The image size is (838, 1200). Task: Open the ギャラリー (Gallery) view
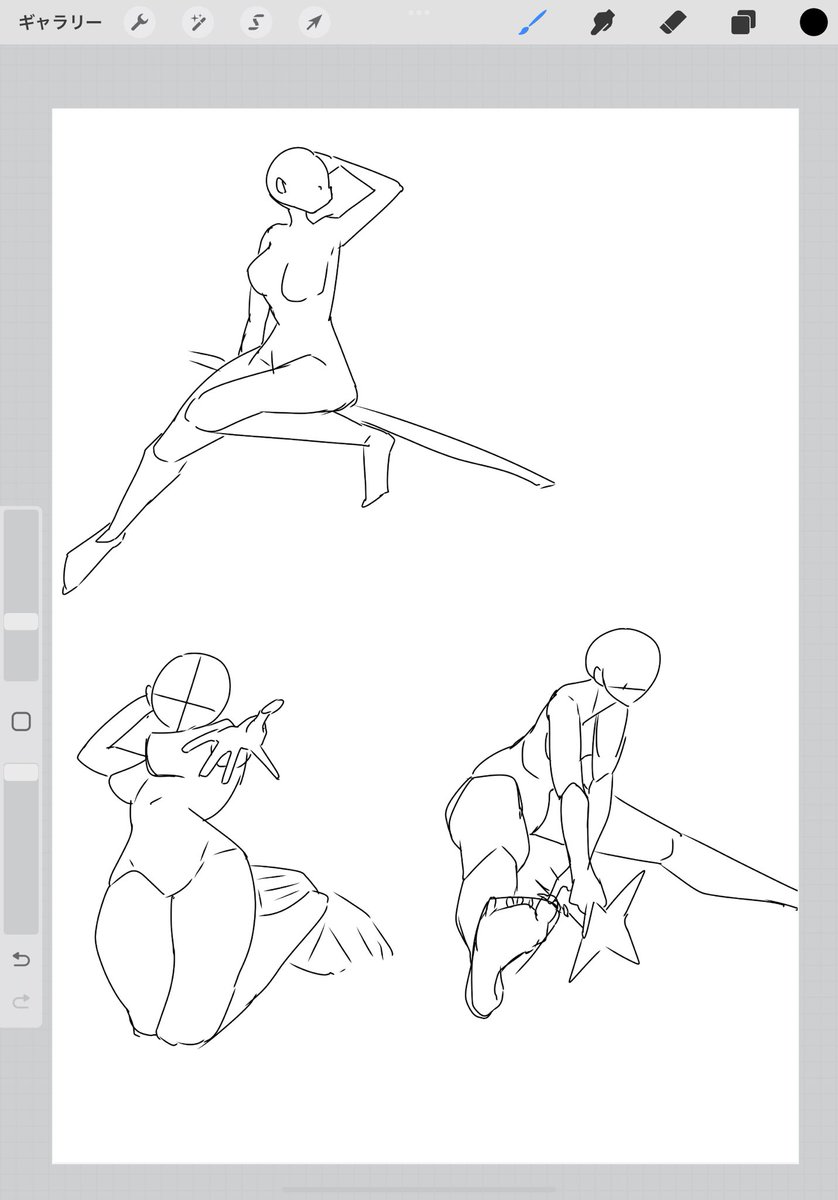(x=60, y=22)
